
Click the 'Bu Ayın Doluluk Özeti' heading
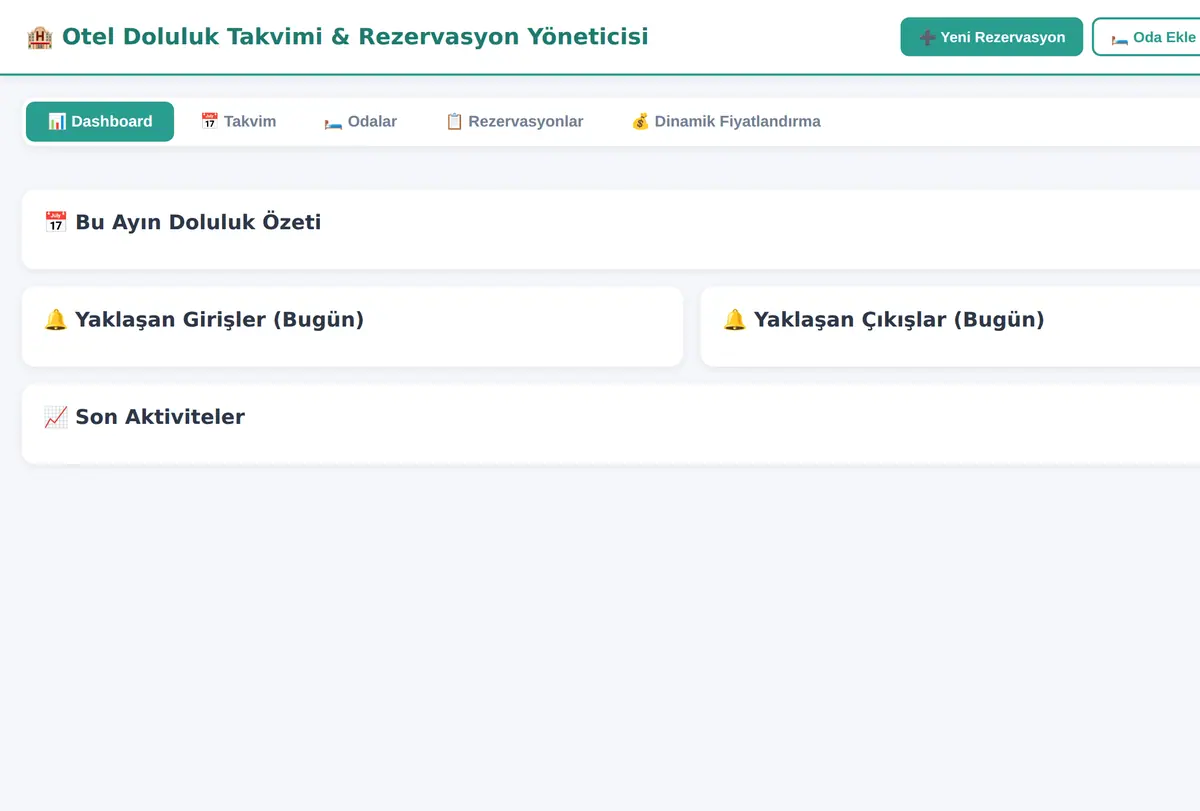point(198,222)
